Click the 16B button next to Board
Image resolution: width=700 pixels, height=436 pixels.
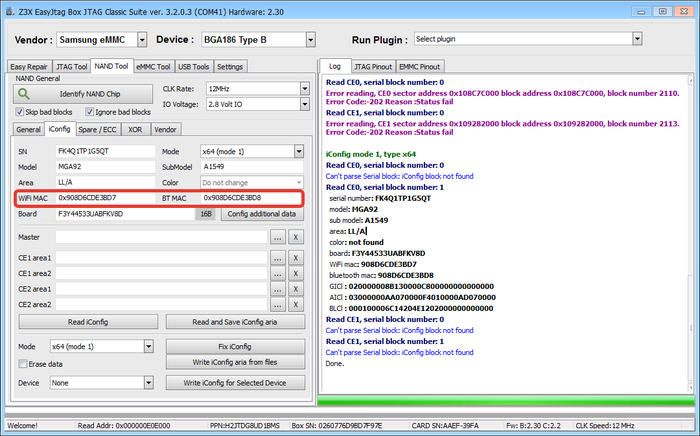(206, 214)
